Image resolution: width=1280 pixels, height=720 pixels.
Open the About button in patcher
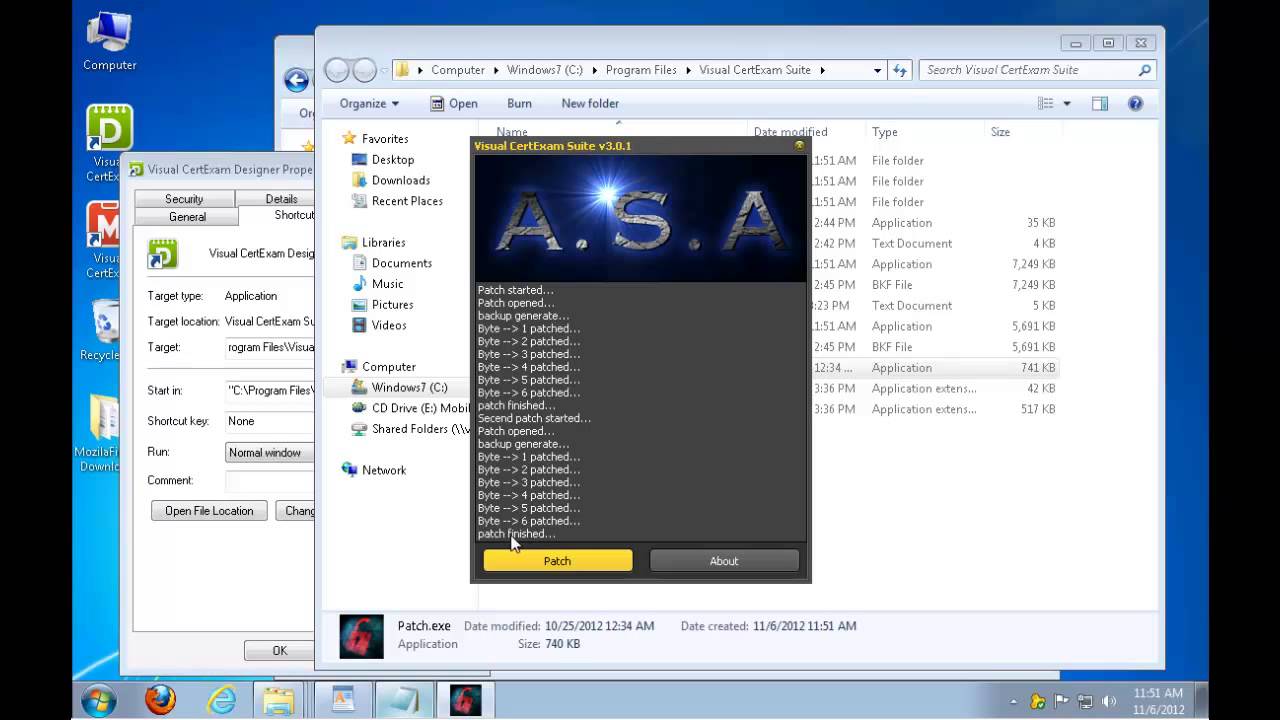pos(724,561)
